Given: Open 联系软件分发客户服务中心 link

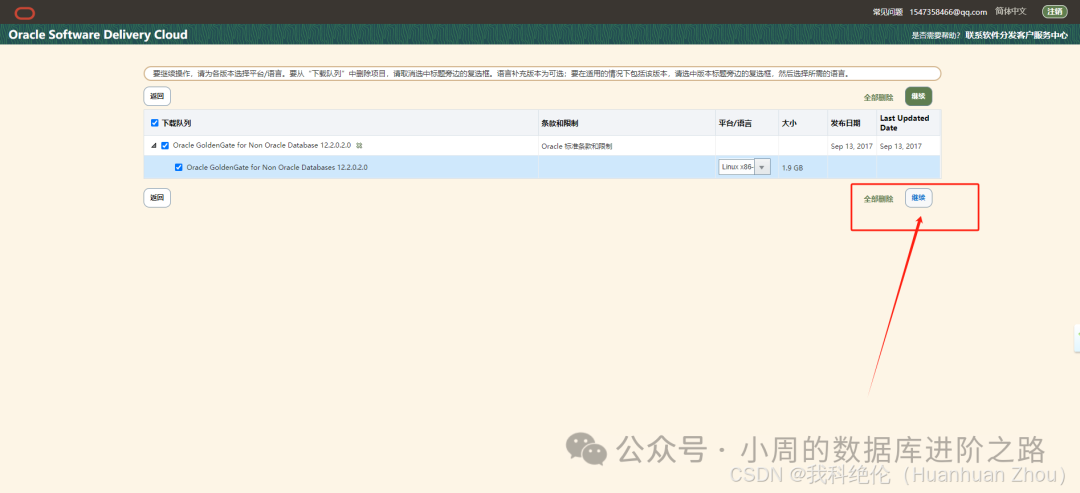Looking at the screenshot, I should click(x=1016, y=35).
